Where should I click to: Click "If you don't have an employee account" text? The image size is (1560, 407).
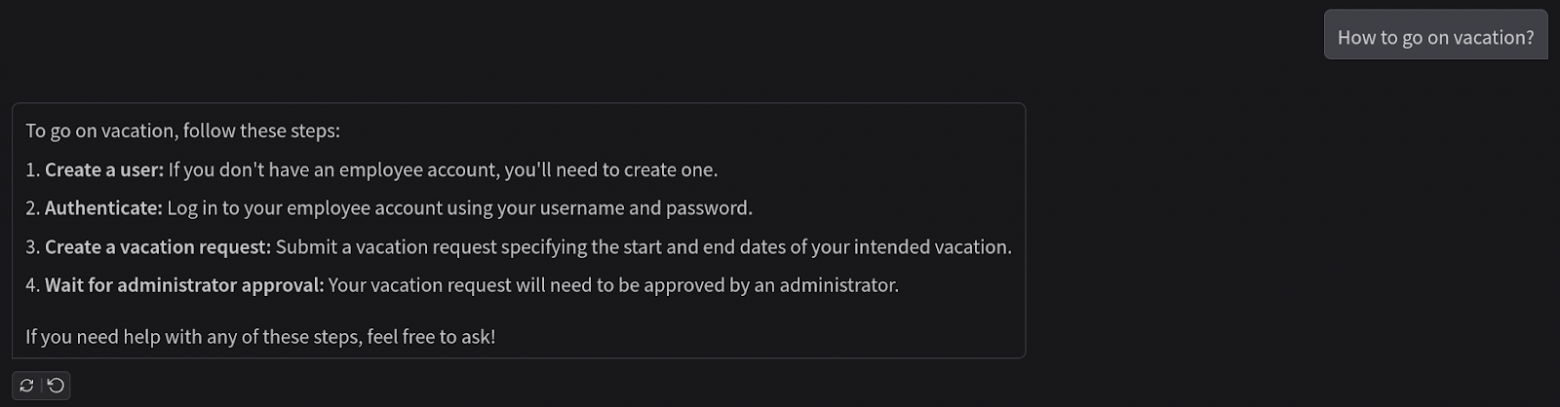click(x=333, y=170)
